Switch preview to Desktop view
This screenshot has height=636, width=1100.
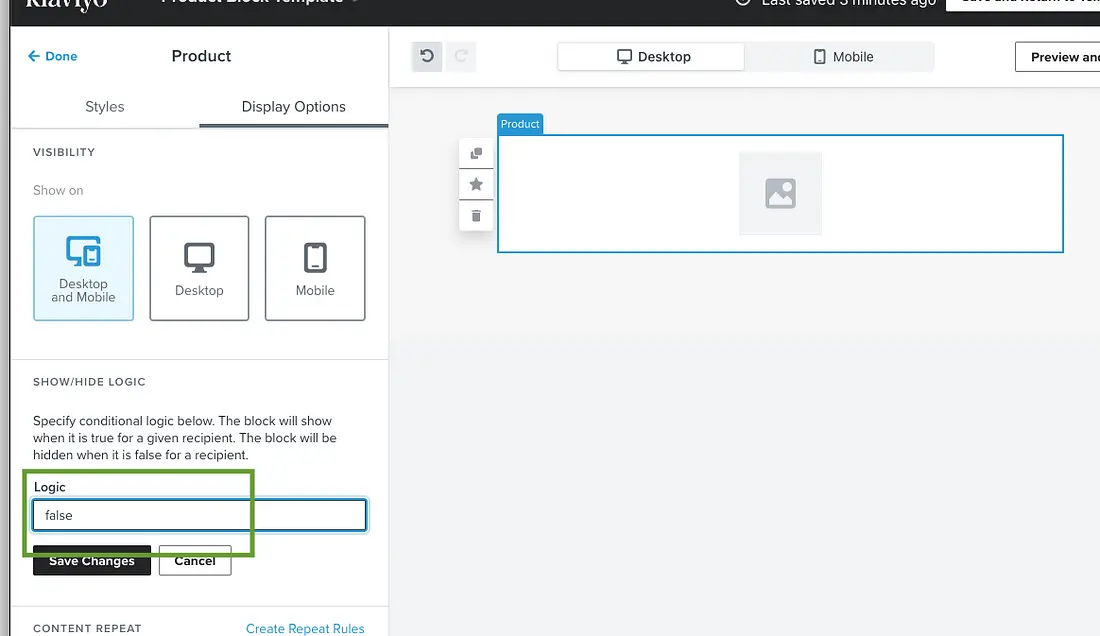pos(652,57)
